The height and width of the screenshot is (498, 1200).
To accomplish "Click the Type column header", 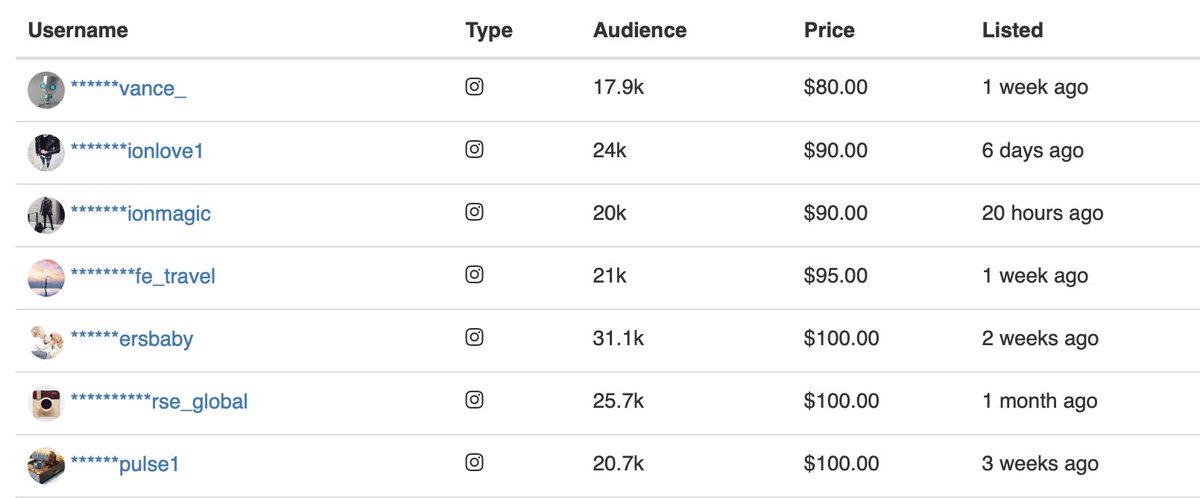I will 489,30.
